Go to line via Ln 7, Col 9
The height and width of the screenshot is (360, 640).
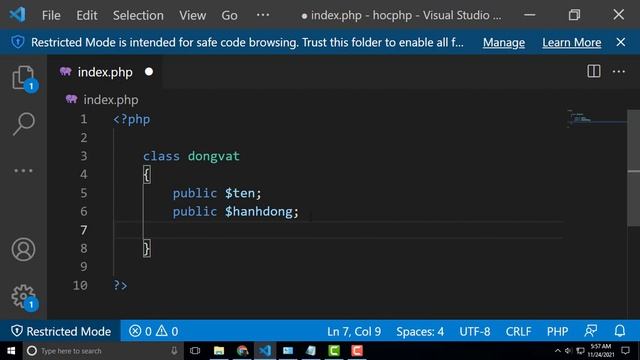pos(354,331)
